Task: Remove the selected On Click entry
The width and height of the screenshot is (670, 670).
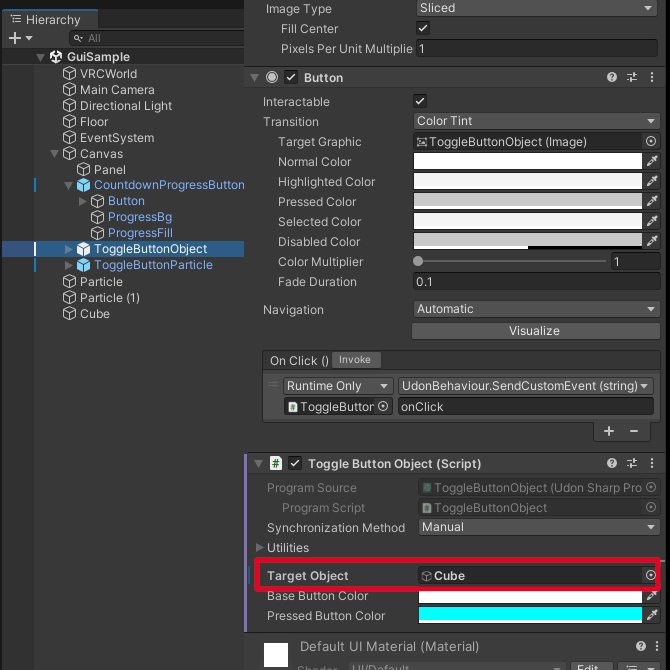Action: tap(634, 431)
